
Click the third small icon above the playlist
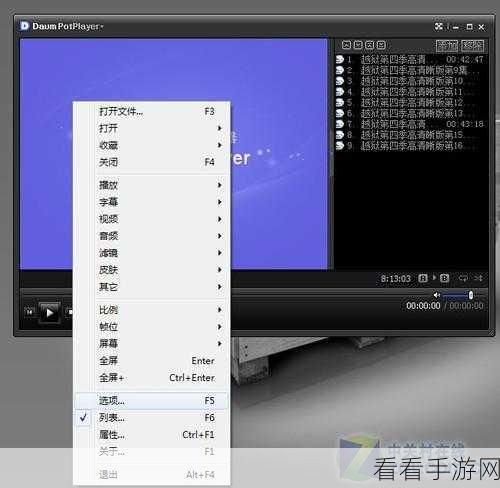tap(370, 45)
